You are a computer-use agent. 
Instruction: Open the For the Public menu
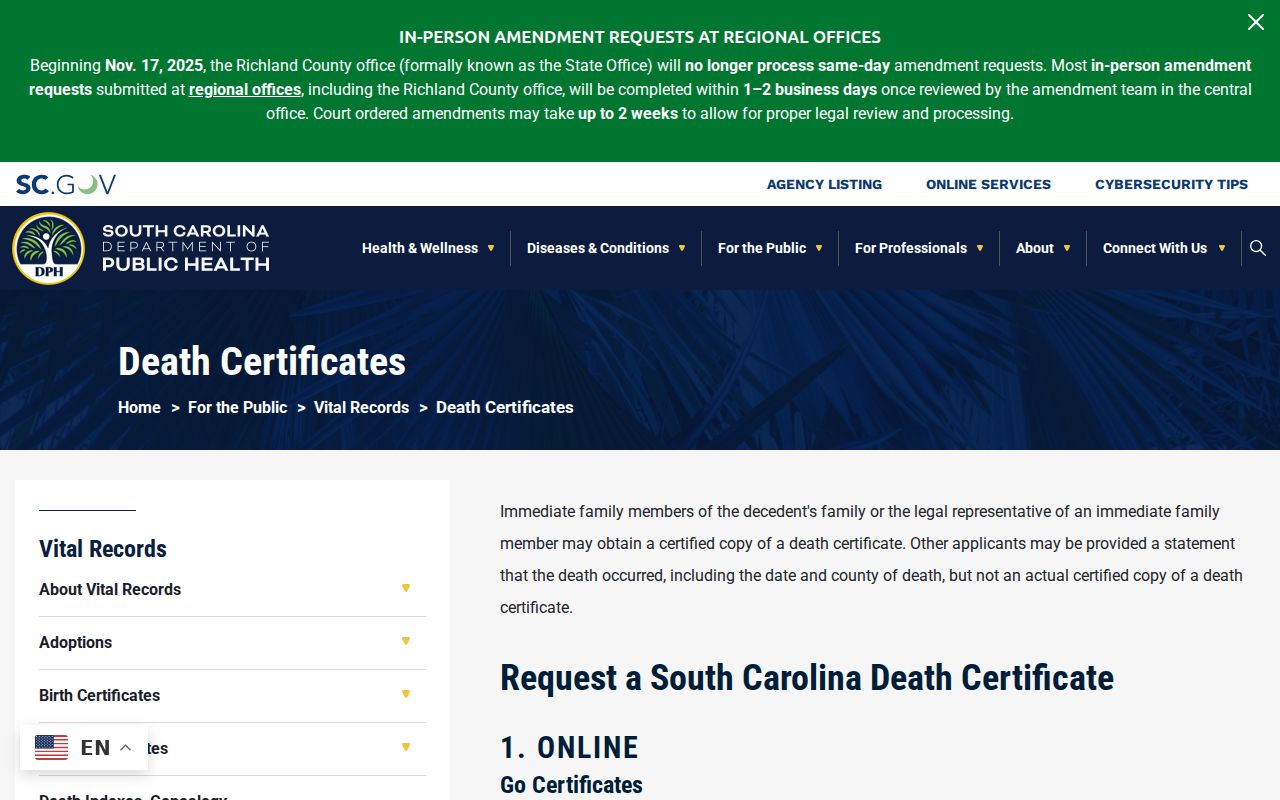click(770, 248)
